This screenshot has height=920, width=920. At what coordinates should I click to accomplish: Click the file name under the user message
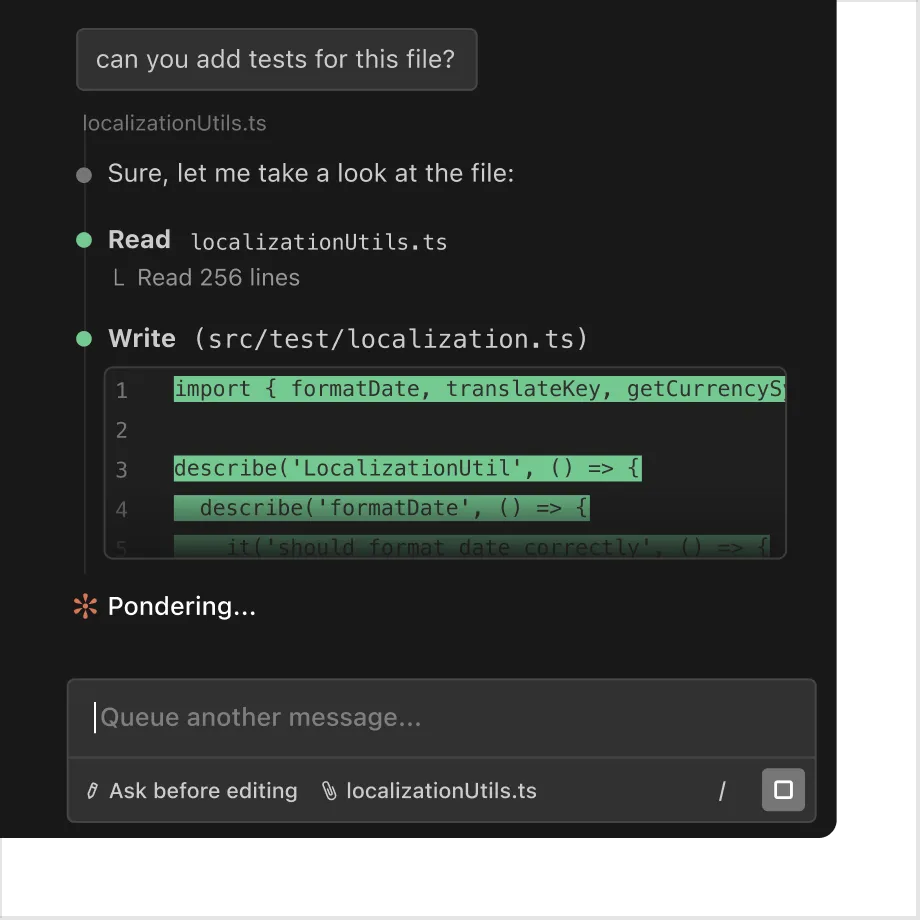175,123
